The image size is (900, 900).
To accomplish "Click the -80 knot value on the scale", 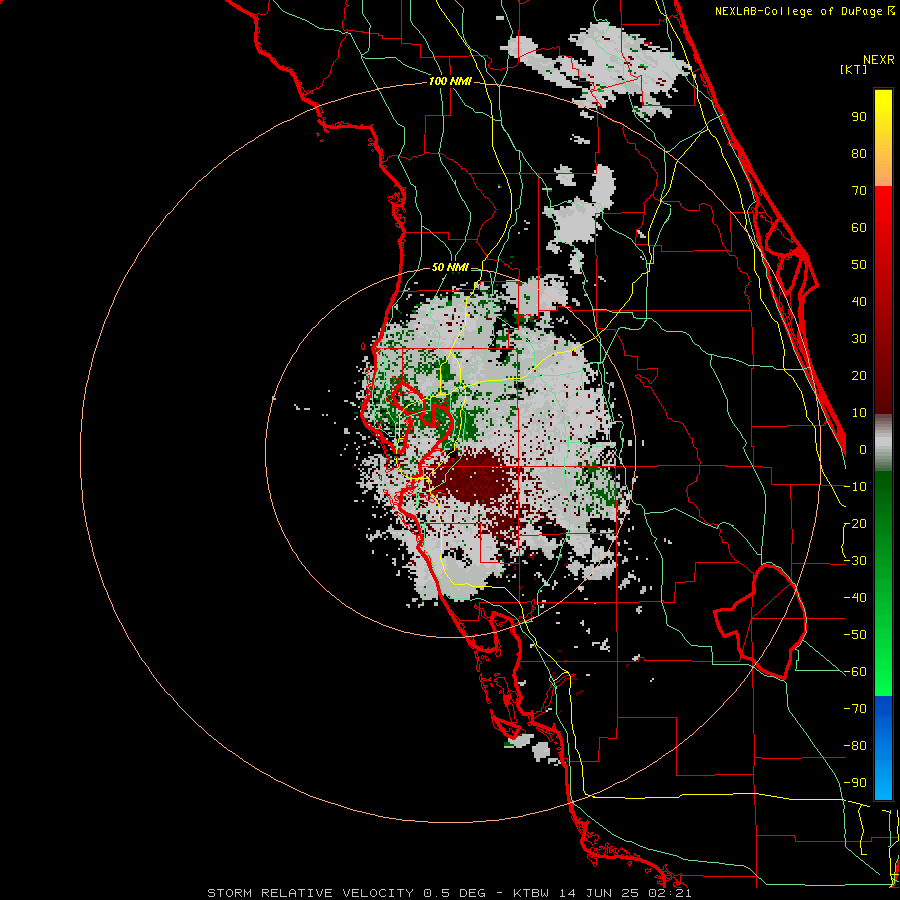I will [x=855, y=746].
